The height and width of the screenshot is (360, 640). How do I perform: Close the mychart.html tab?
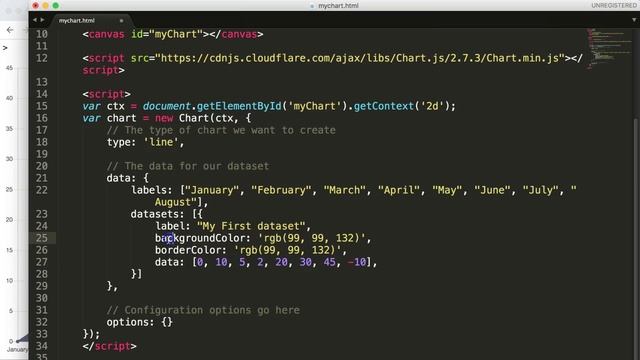(121, 20)
